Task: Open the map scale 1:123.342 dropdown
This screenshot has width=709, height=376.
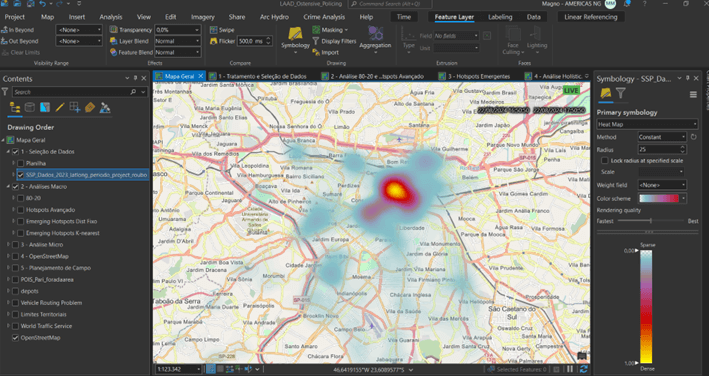Action: tap(199, 369)
